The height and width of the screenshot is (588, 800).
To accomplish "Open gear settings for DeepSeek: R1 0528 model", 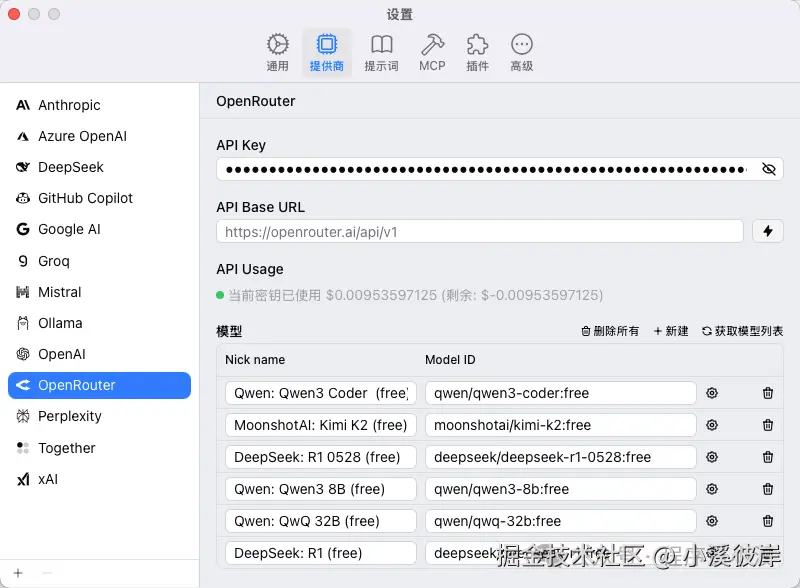I will click(711, 457).
